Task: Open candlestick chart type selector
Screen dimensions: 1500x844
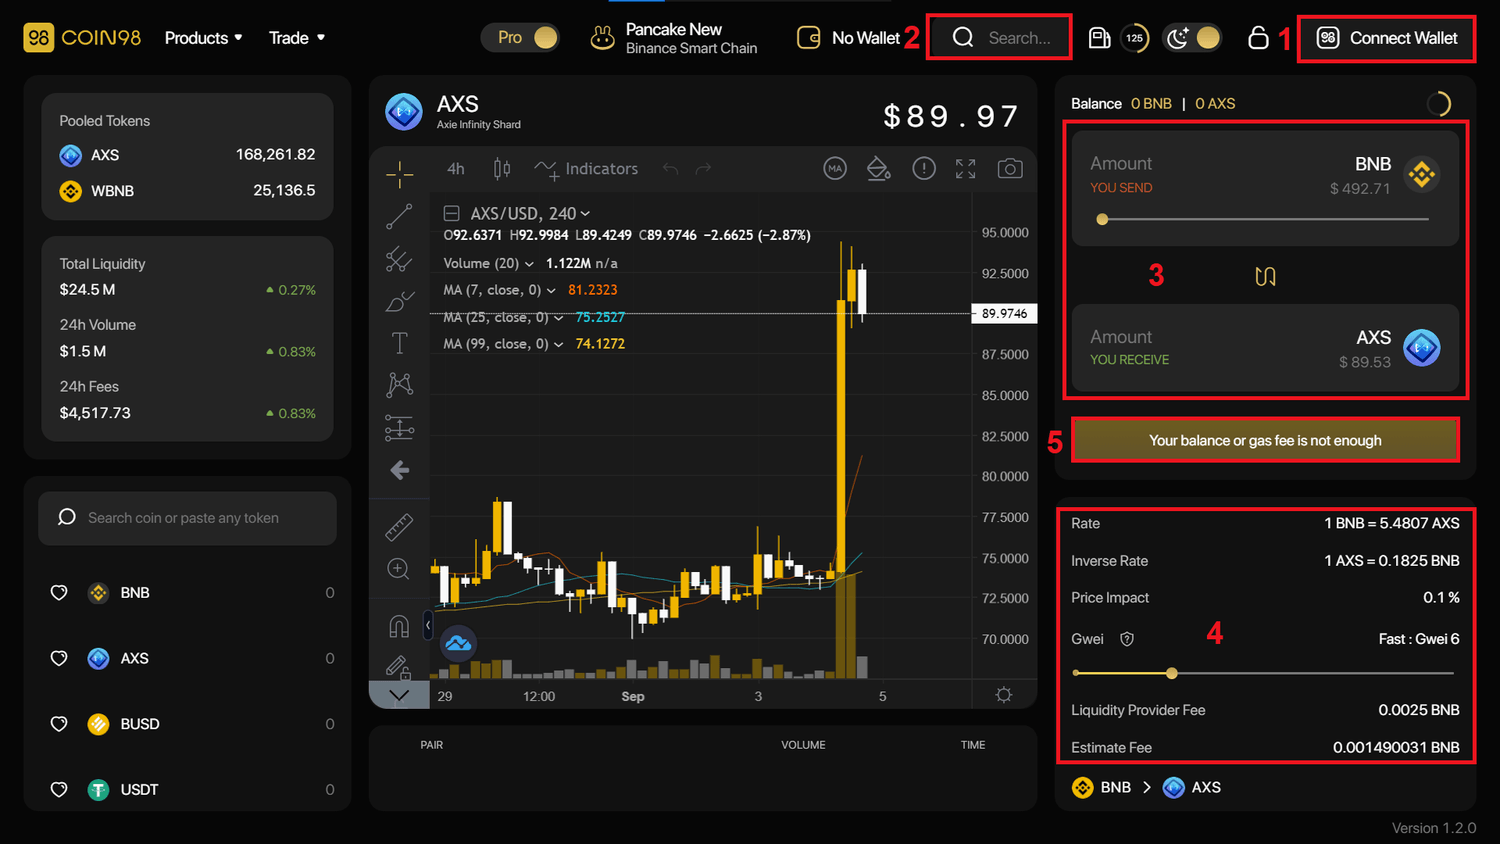Action: pos(502,169)
